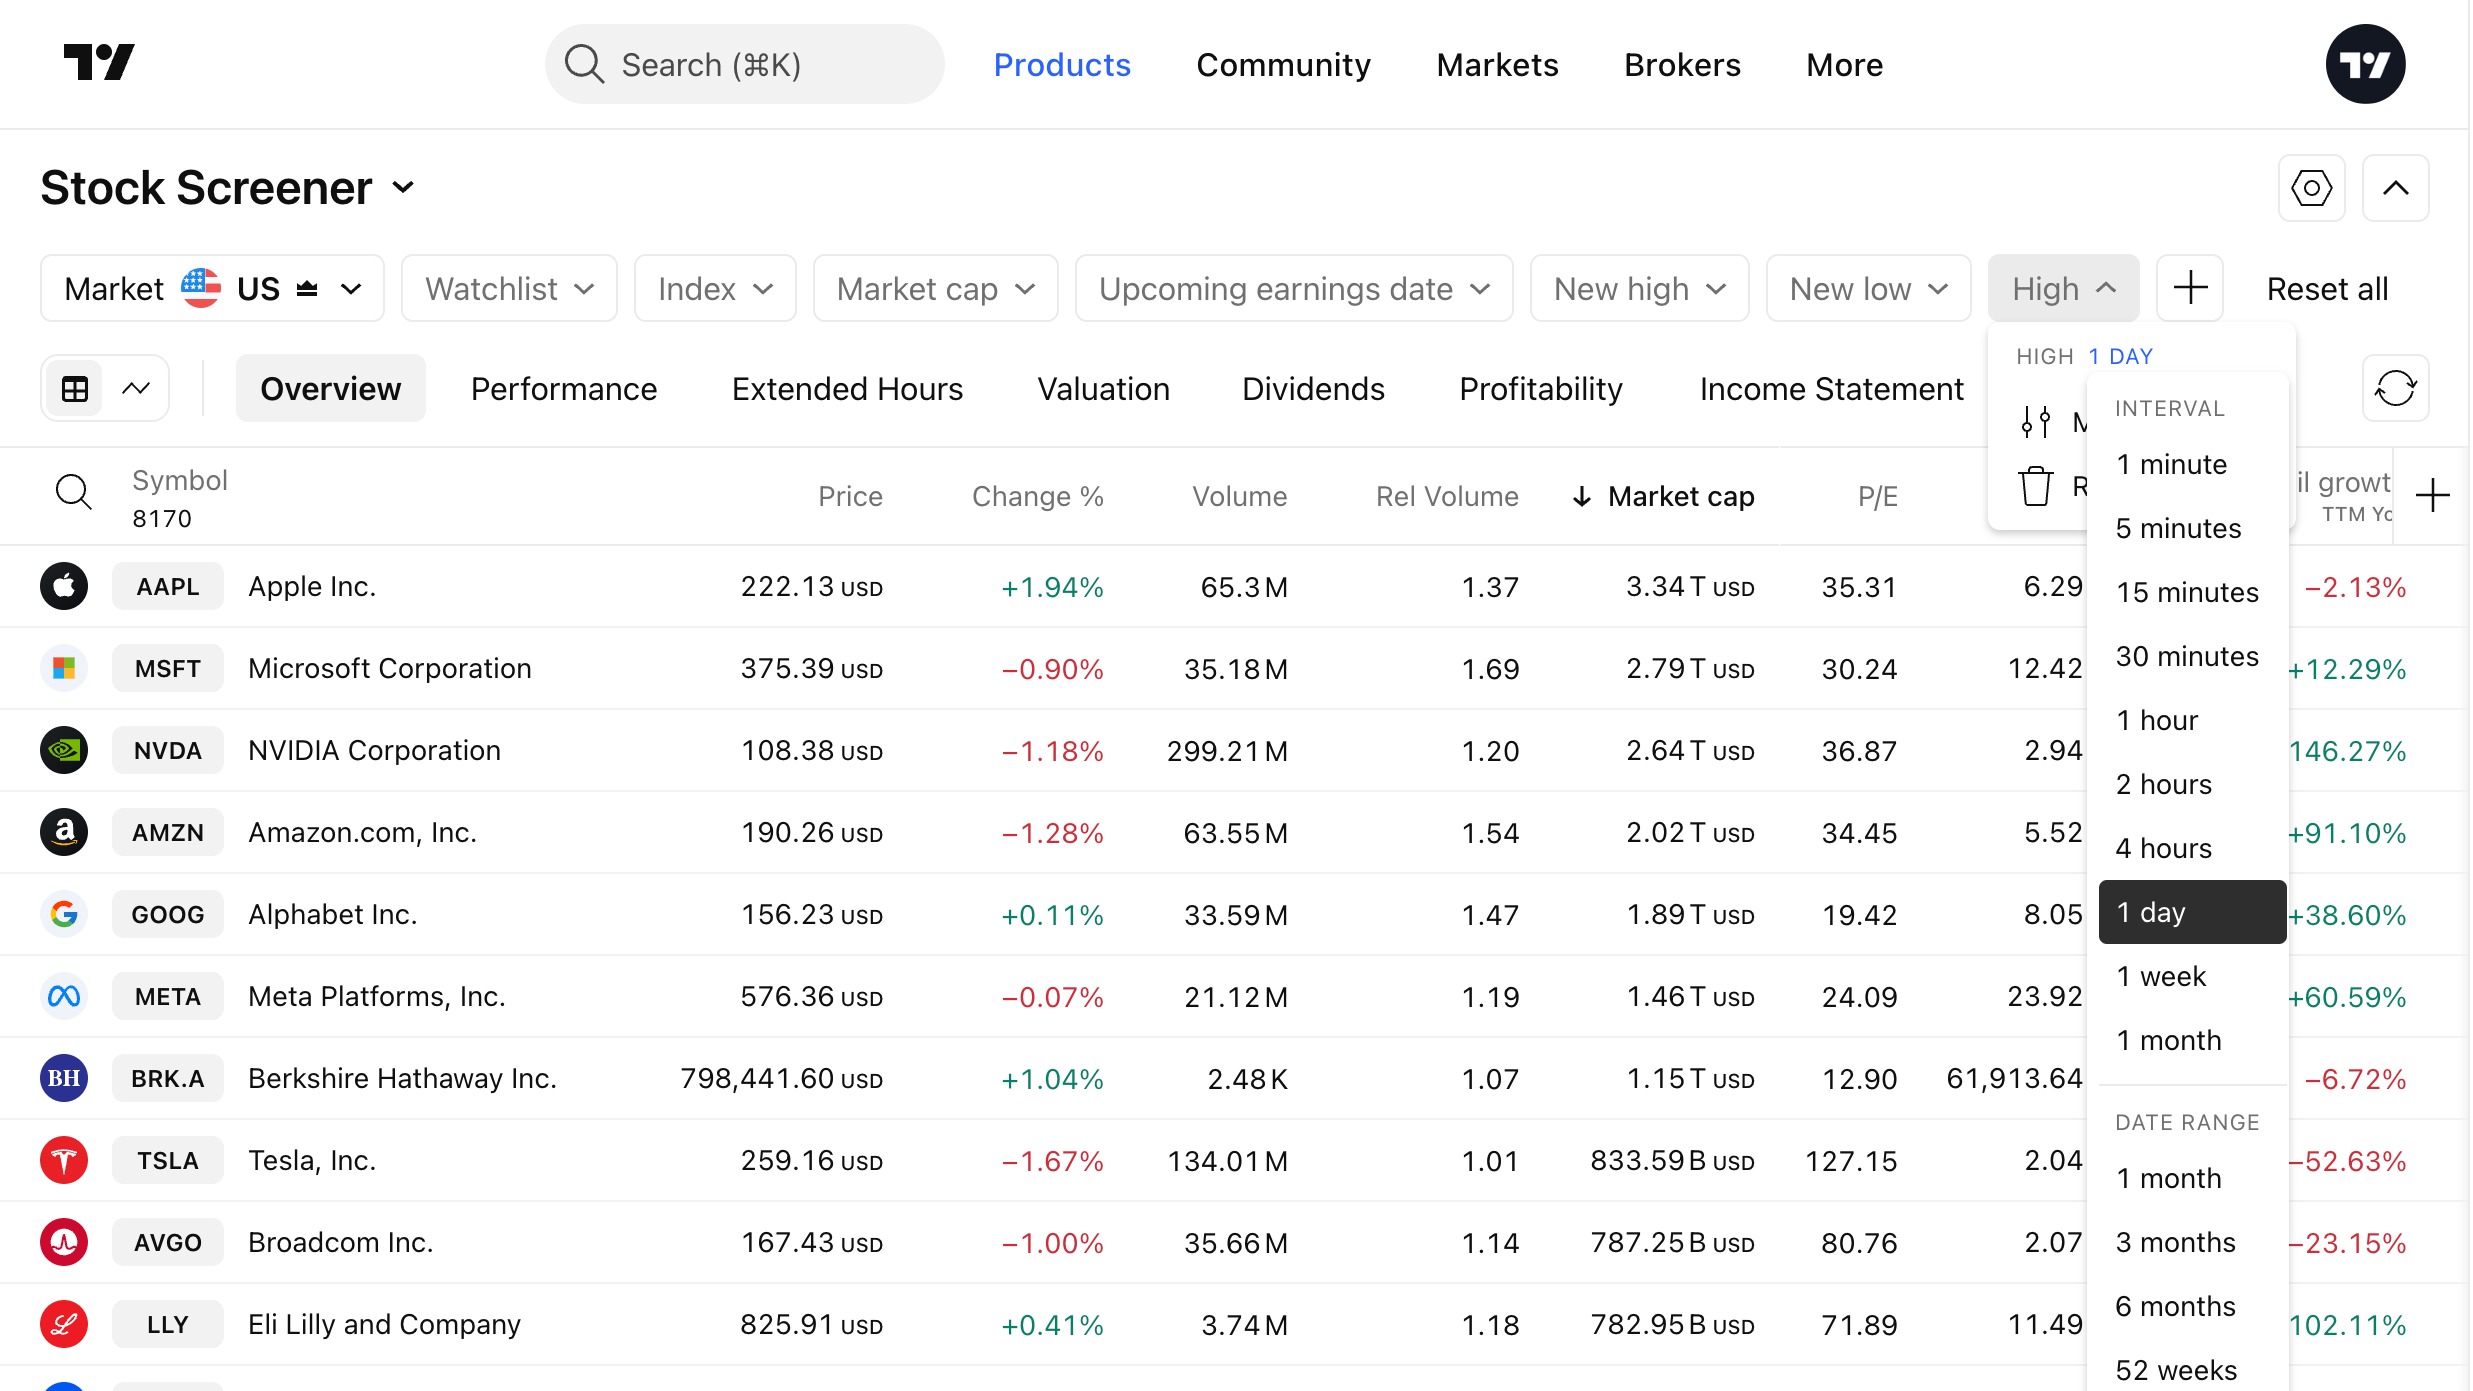The image size is (2473, 1391).
Task: Open the Community navigation link
Action: (x=1282, y=65)
